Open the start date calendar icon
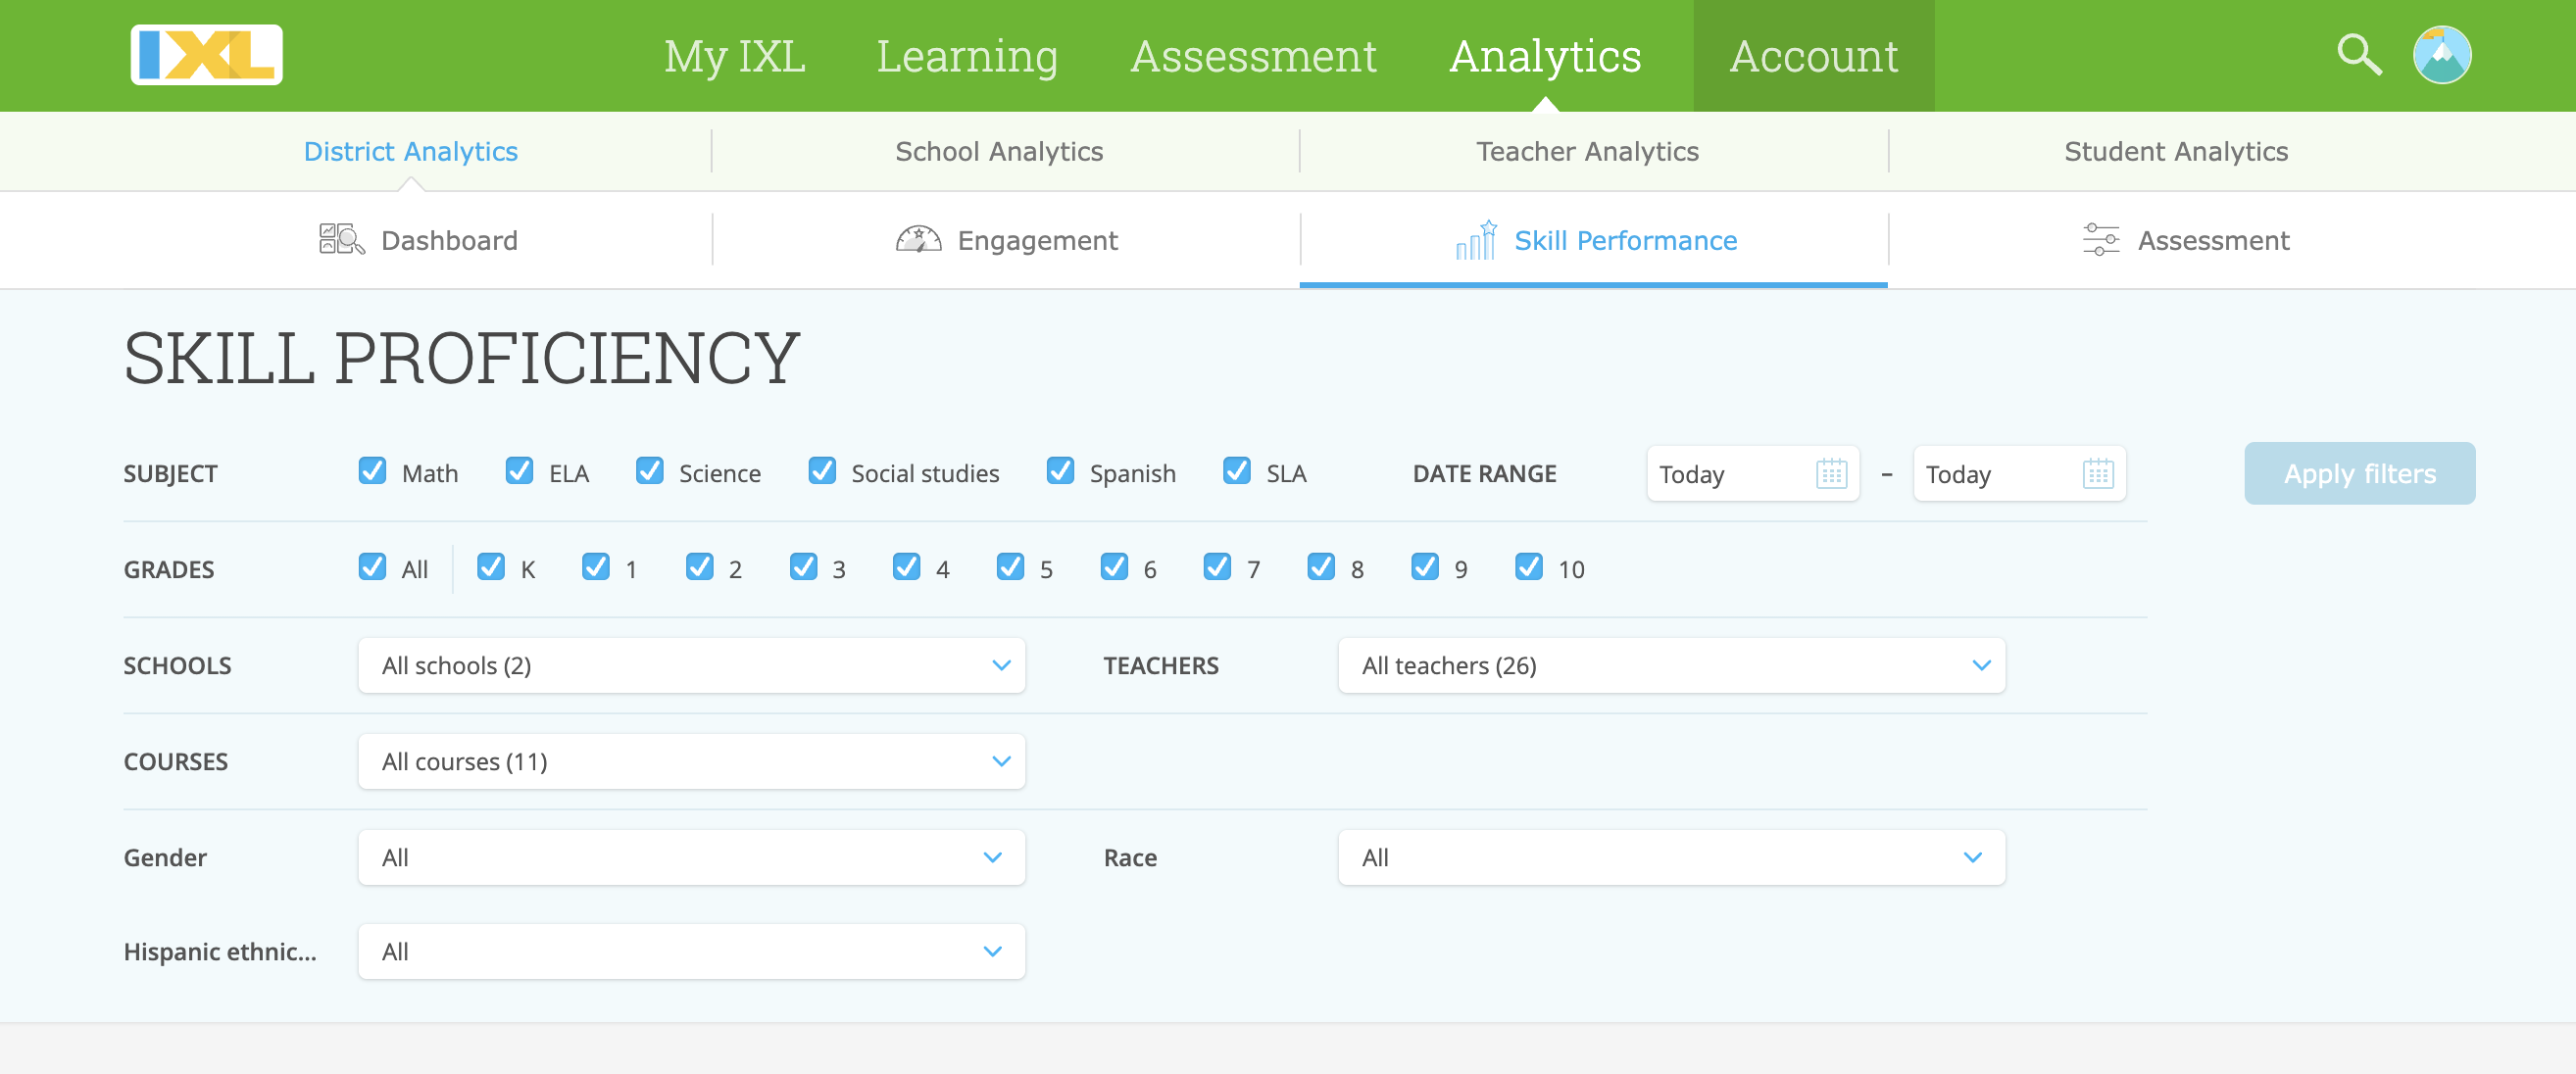Screen dimensions: 2576x1074 [x=1831, y=473]
